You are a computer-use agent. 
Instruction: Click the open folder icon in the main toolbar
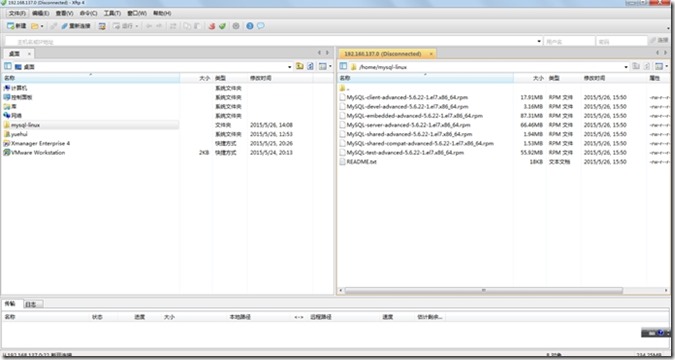35,26
